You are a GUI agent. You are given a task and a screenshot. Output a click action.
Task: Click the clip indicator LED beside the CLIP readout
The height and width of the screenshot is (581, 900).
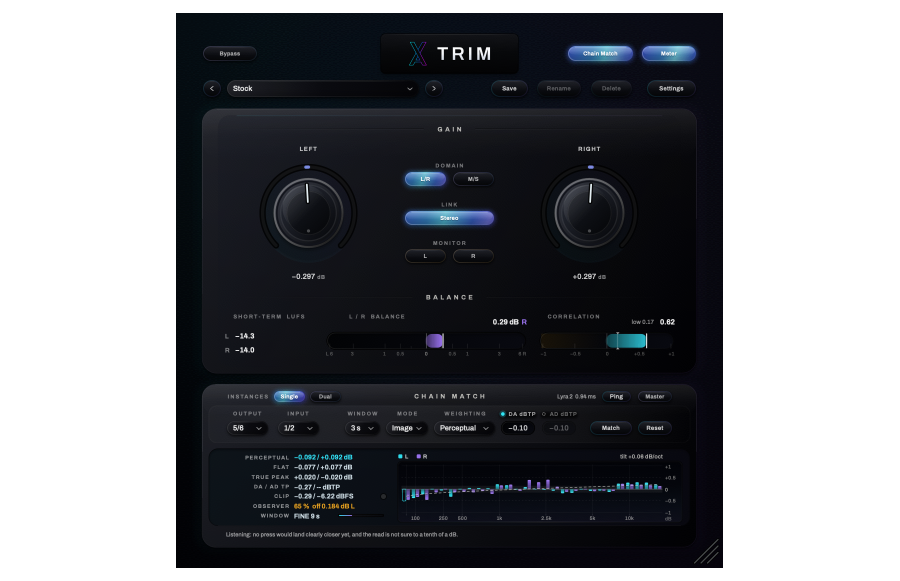tap(383, 497)
